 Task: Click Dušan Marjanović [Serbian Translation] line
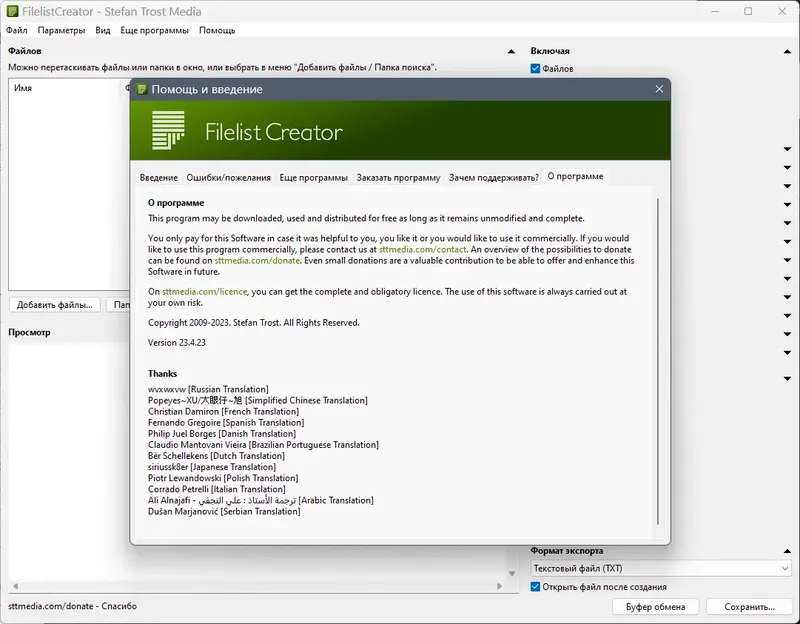(x=224, y=512)
